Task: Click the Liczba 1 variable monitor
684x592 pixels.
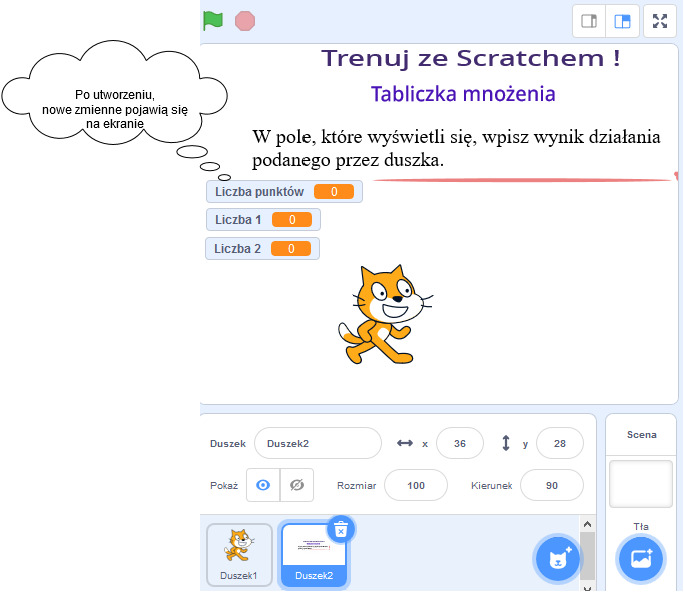Action: point(263,219)
